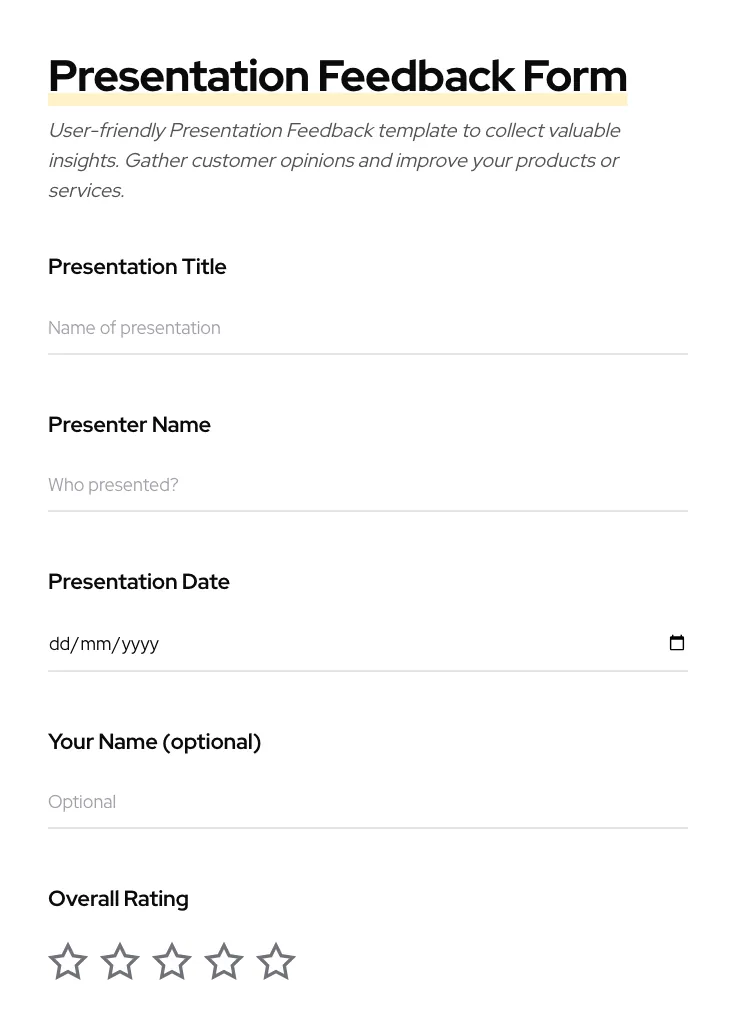This screenshot has width=736, height=1024.
Task: Click the 'Presenter Name' label
Action: (x=129, y=424)
